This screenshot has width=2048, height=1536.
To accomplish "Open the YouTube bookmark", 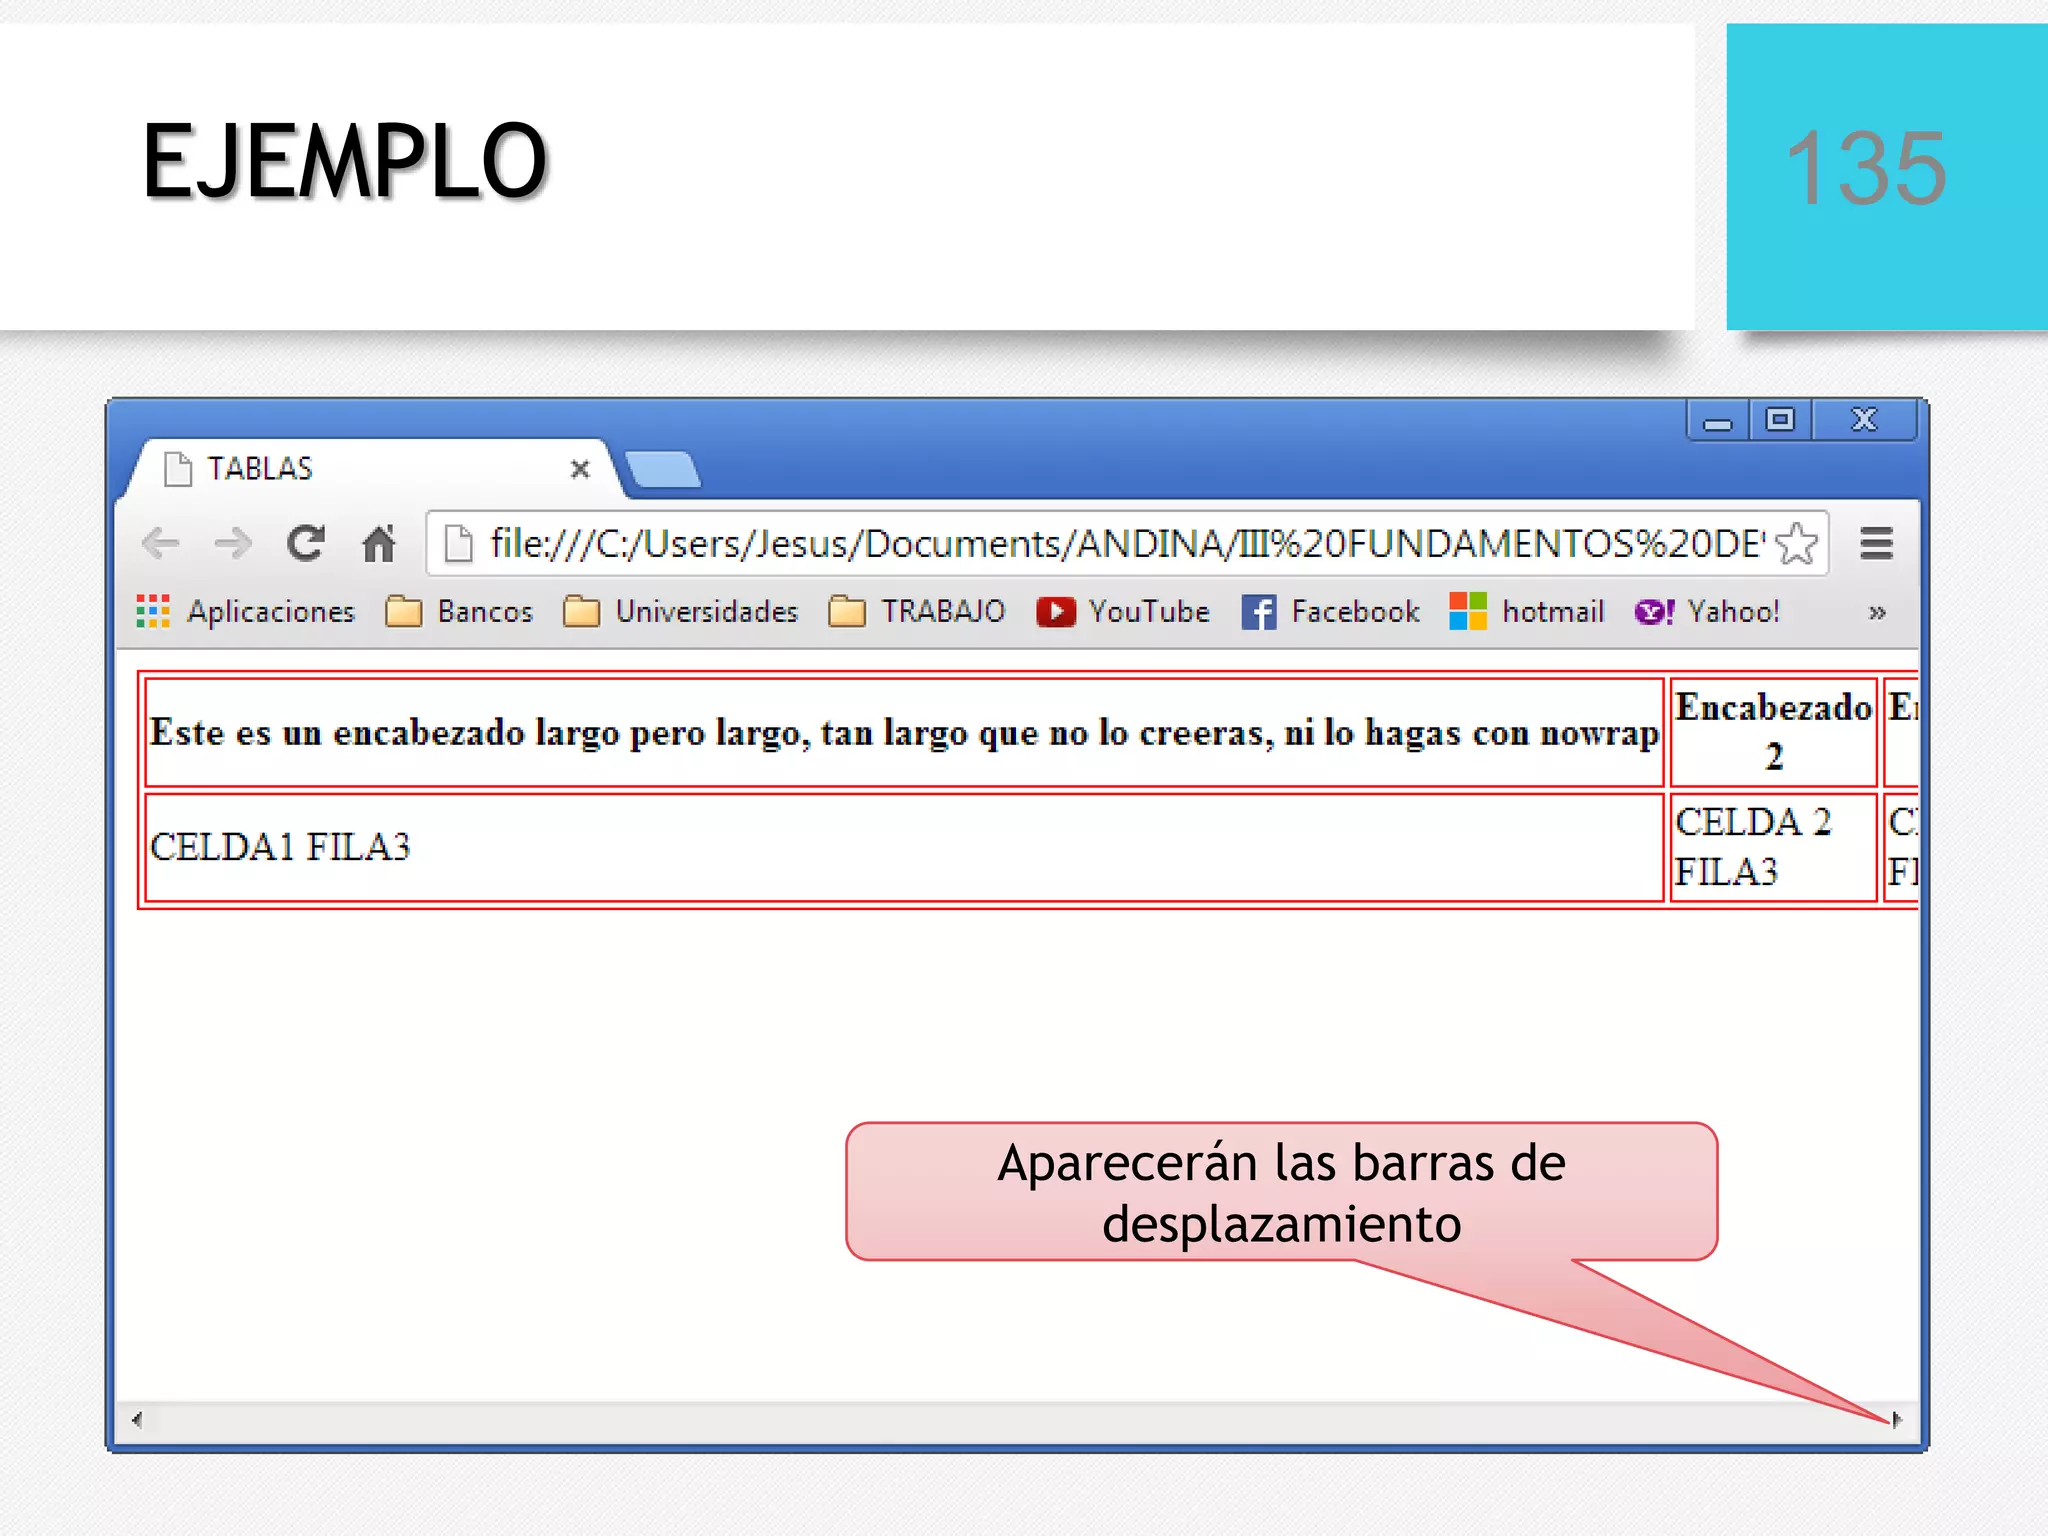I will click(1123, 611).
